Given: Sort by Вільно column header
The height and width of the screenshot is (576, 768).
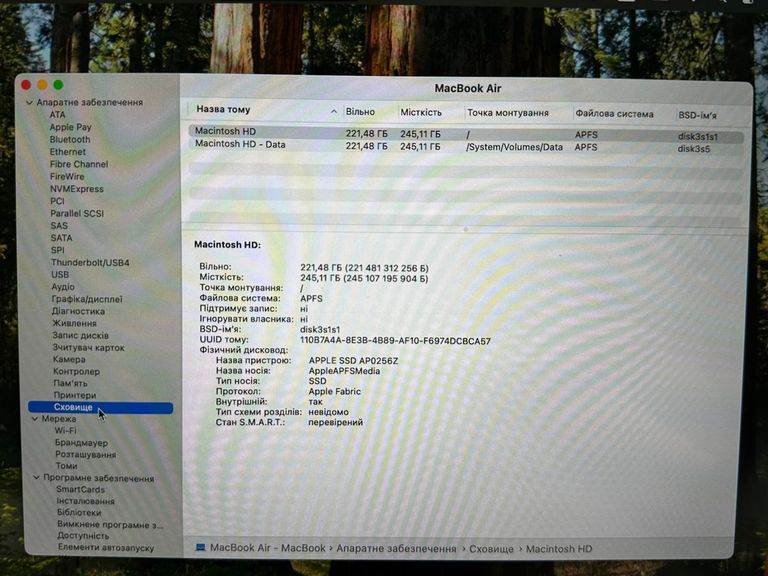Looking at the screenshot, I should pyautogui.click(x=360, y=112).
